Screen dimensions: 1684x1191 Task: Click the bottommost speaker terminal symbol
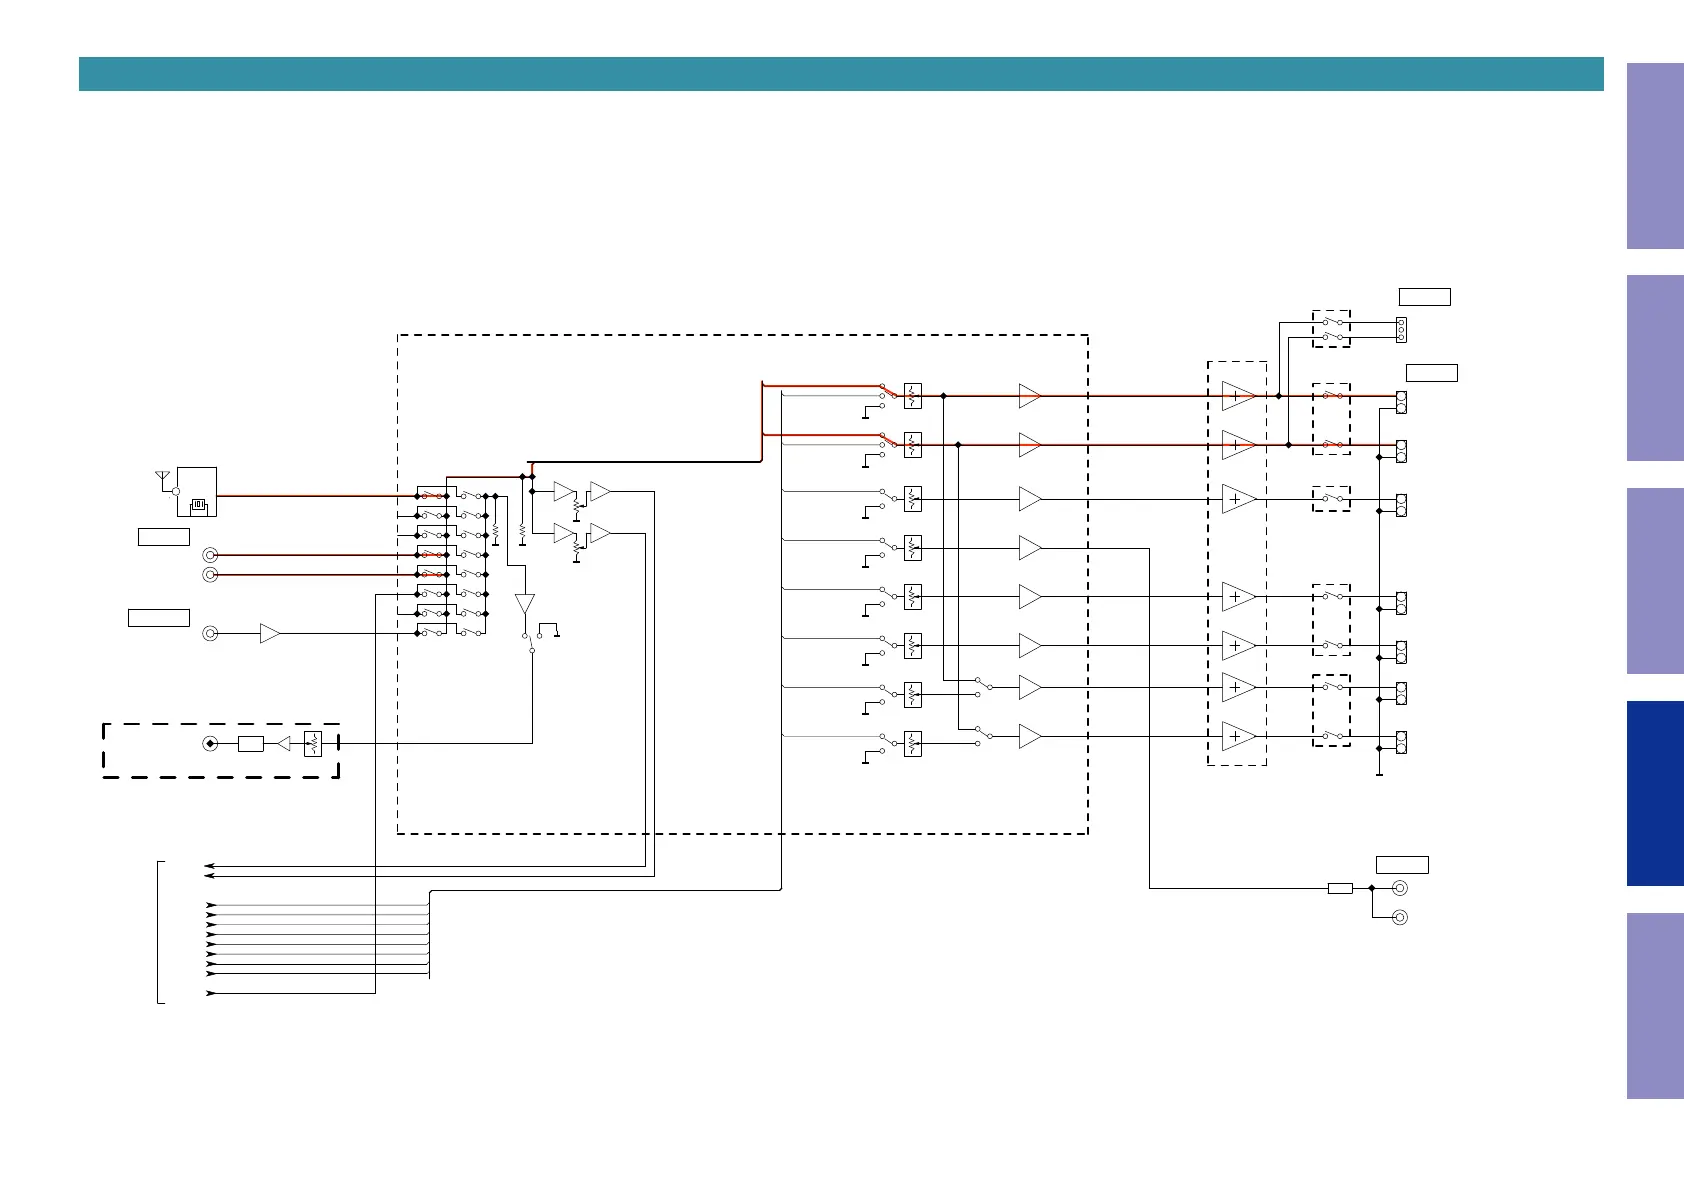coord(1401,742)
